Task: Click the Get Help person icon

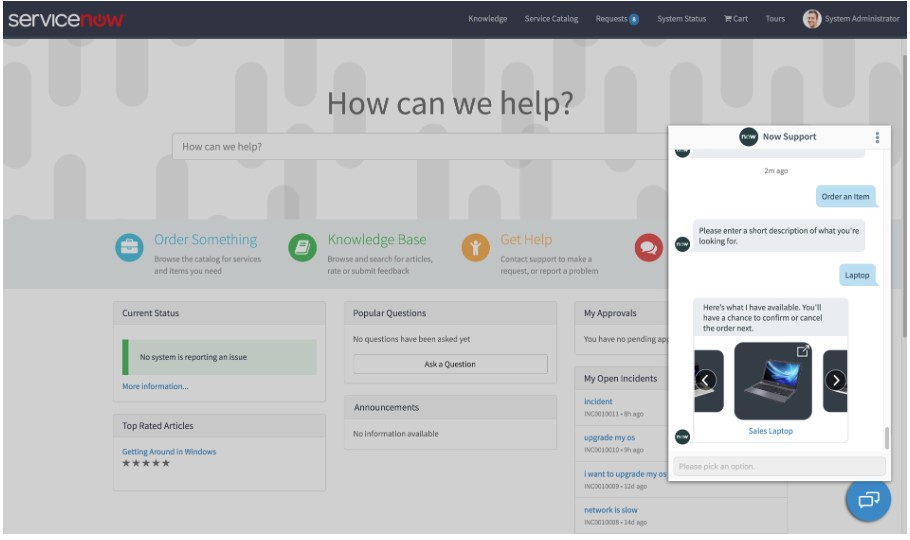Action: coord(475,248)
